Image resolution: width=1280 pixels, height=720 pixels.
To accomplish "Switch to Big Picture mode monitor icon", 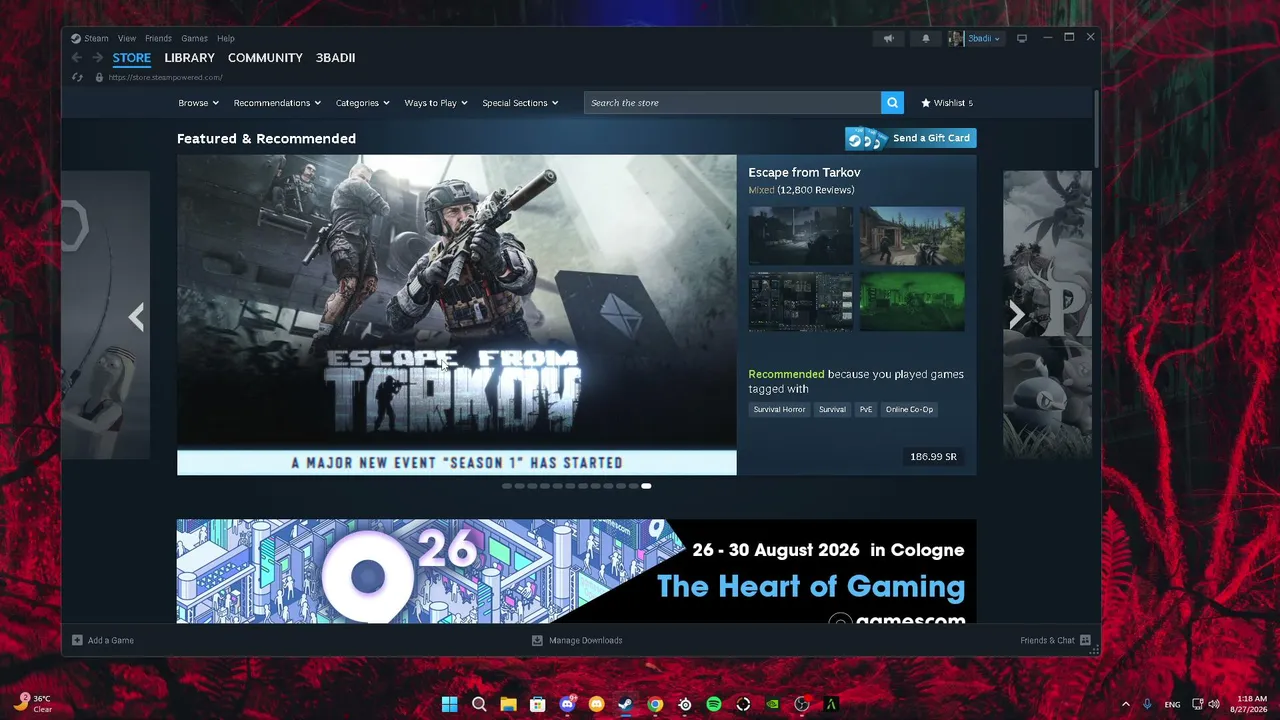I will click(x=1022, y=38).
